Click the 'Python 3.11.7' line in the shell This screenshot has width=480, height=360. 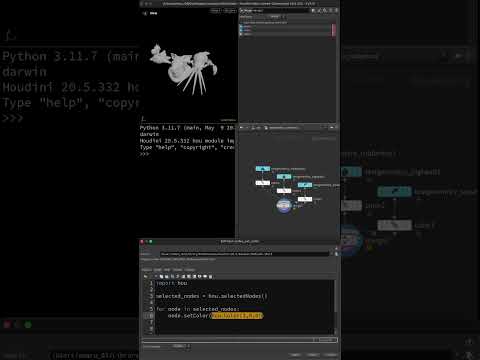[187, 128]
